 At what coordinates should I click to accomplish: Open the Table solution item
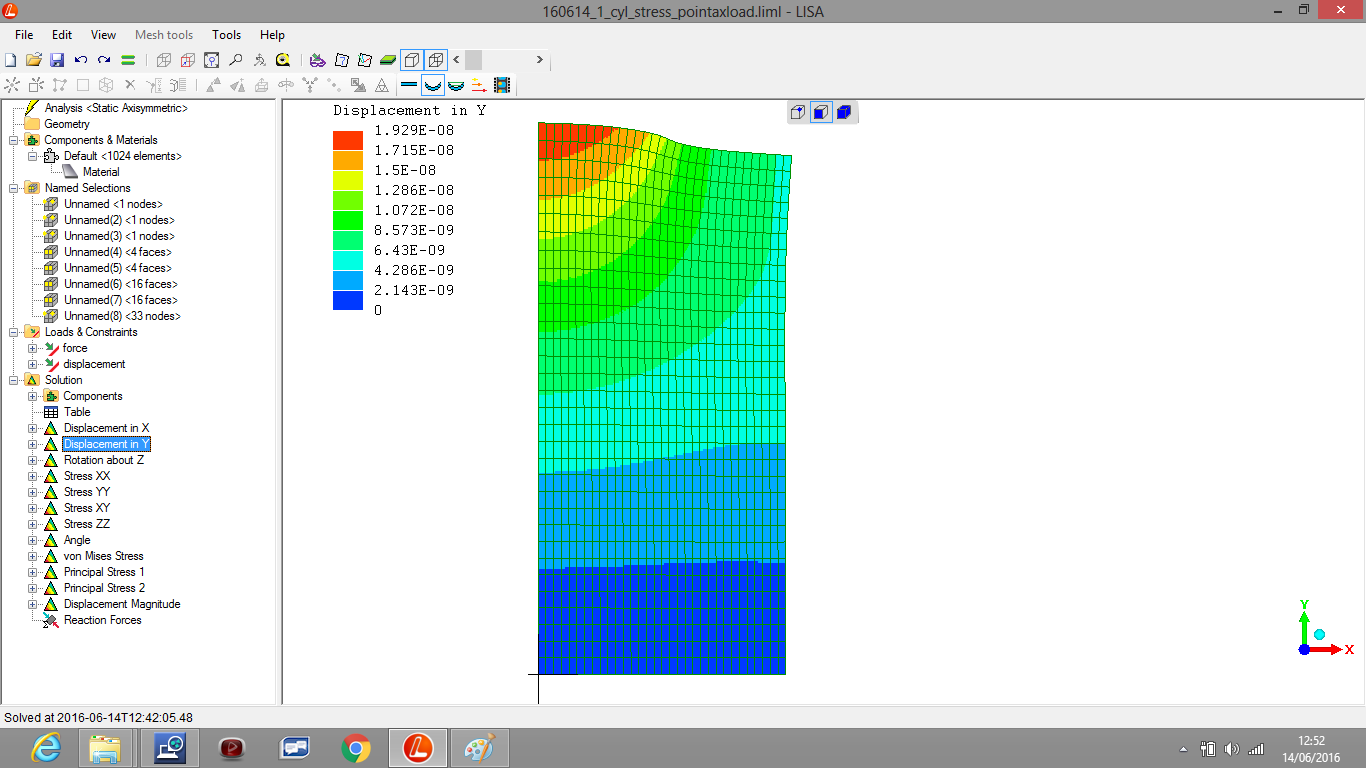tap(77, 412)
